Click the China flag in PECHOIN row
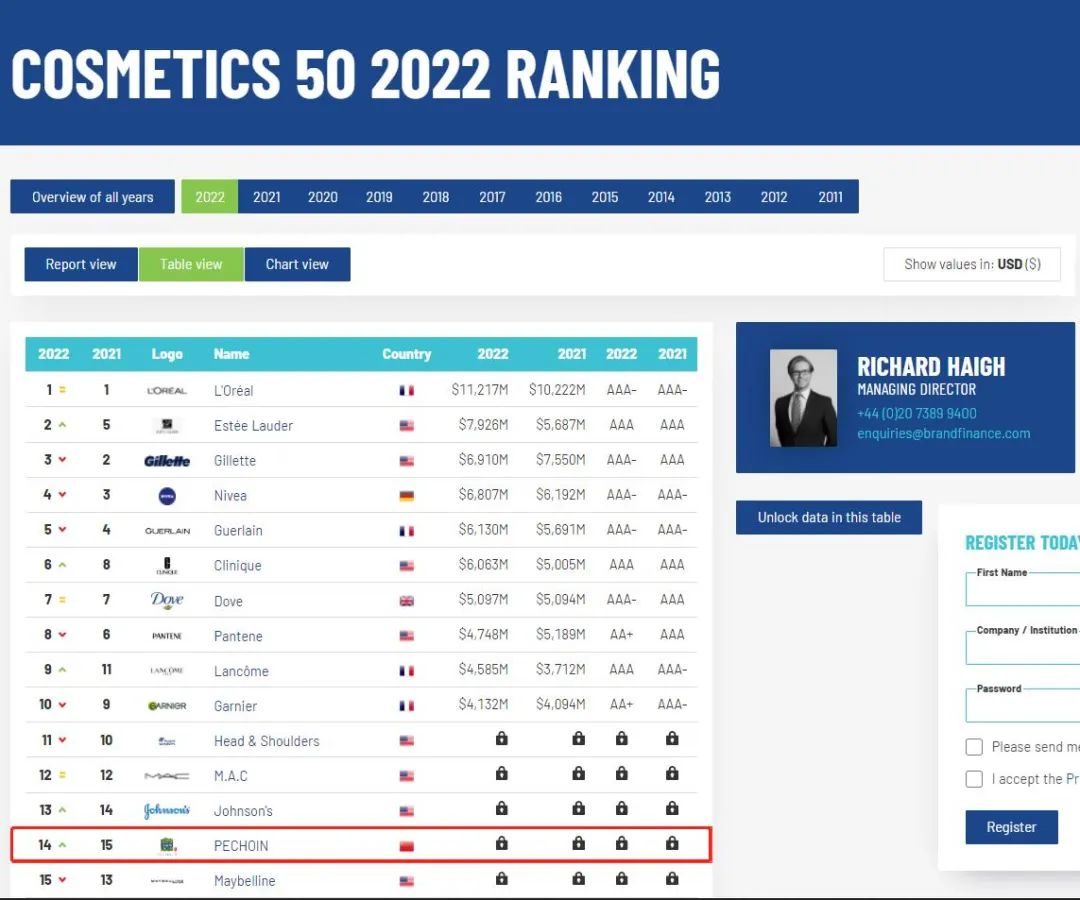The height and width of the screenshot is (900, 1080). [x=406, y=846]
